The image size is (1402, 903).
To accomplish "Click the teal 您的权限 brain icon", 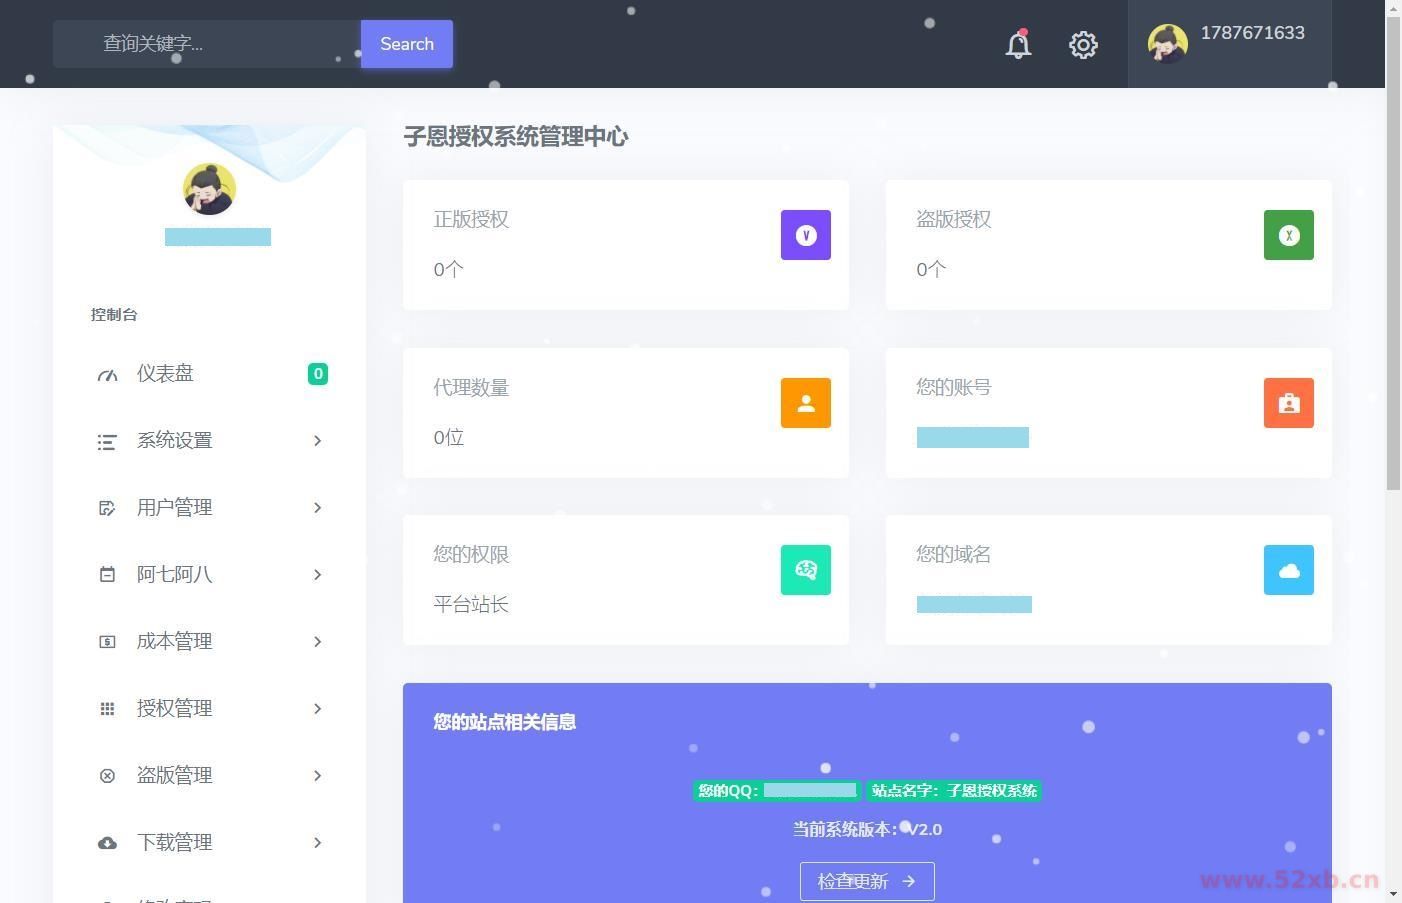I will tap(805, 570).
